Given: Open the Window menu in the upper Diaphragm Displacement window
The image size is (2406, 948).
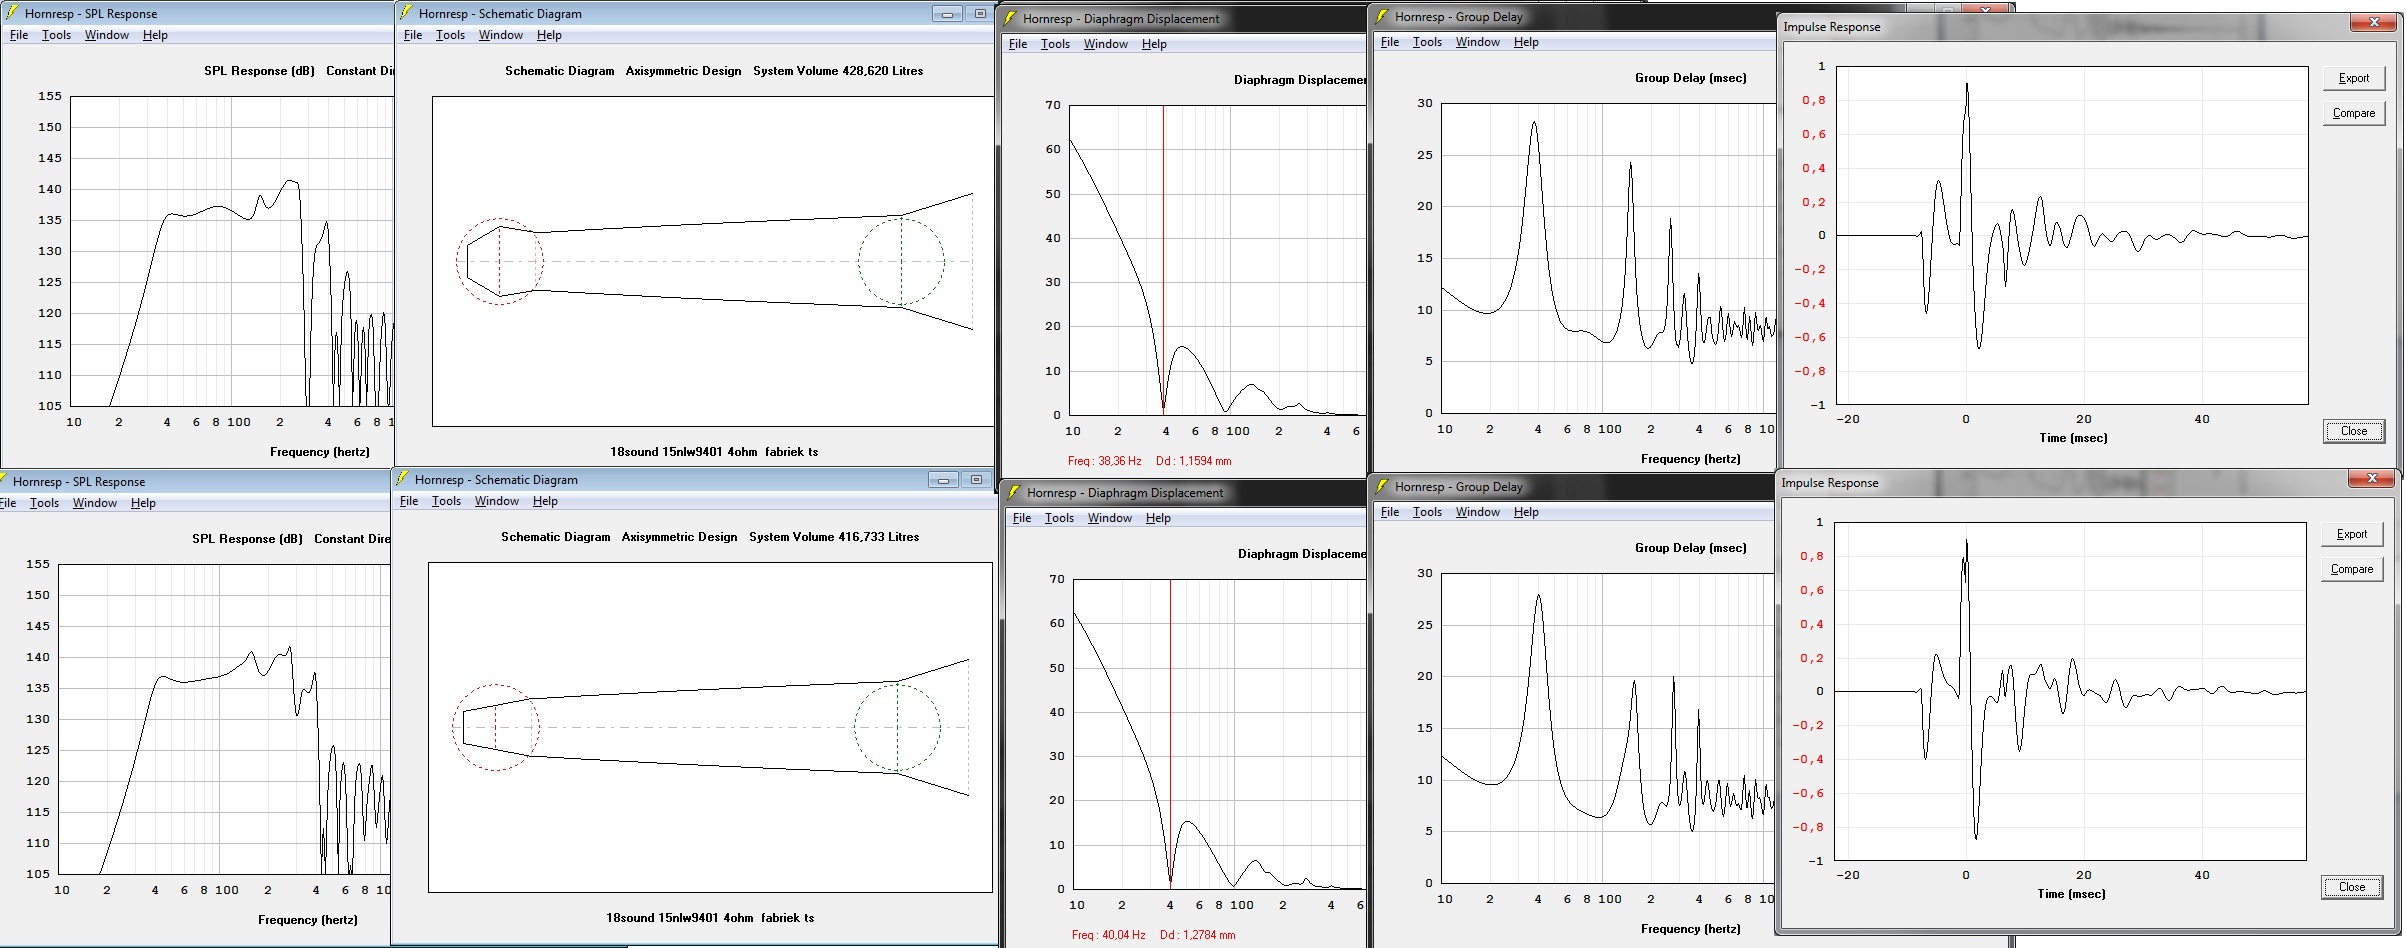Looking at the screenshot, I should coord(1105,44).
